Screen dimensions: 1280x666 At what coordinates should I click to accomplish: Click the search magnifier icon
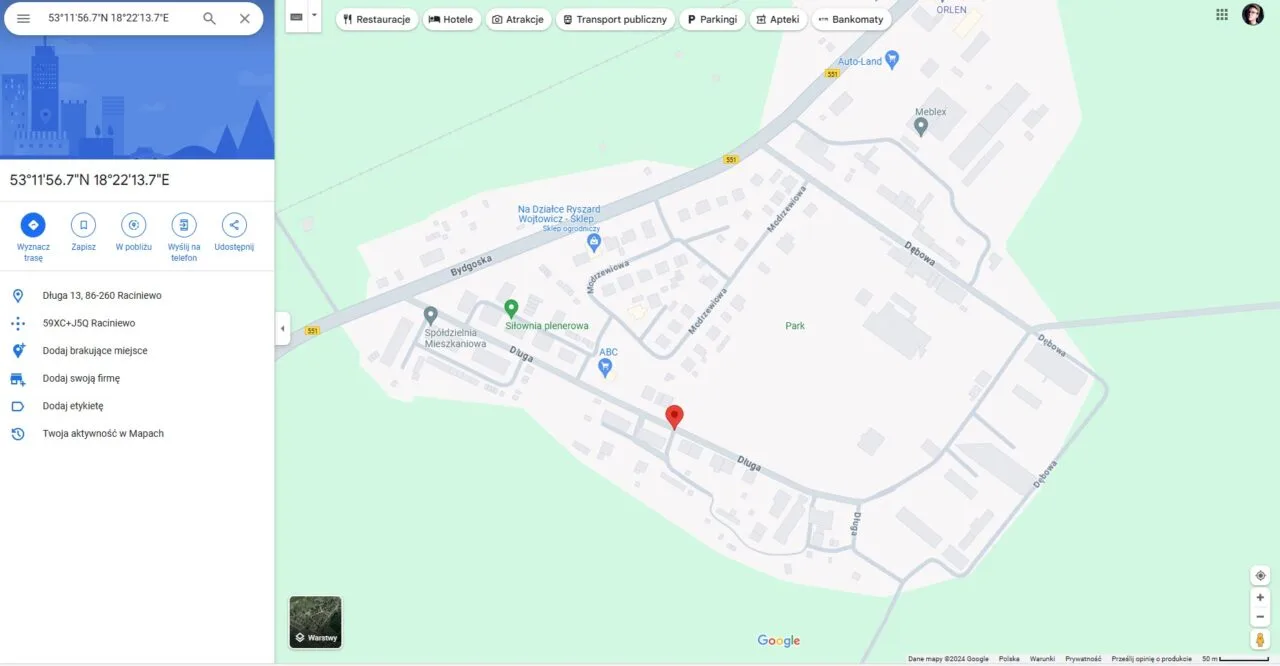[209, 19]
